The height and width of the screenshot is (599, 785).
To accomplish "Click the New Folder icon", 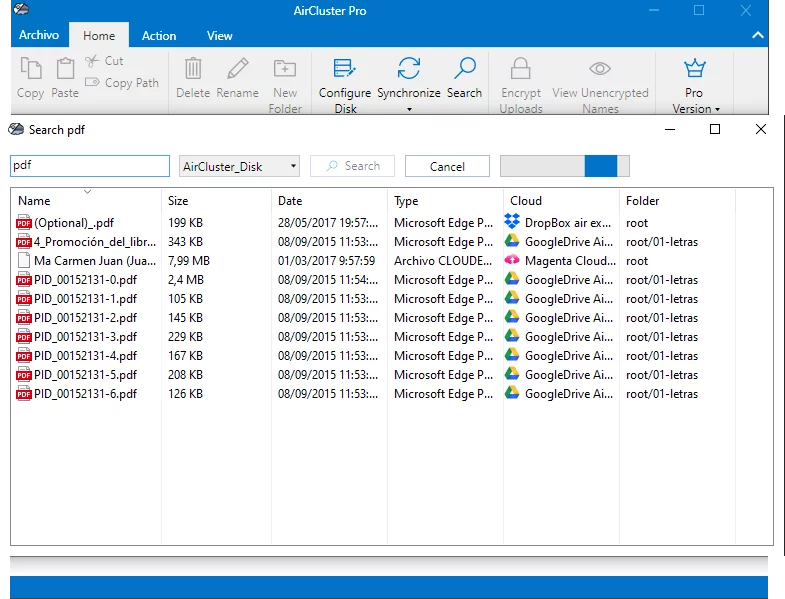I will click(x=285, y=69).
